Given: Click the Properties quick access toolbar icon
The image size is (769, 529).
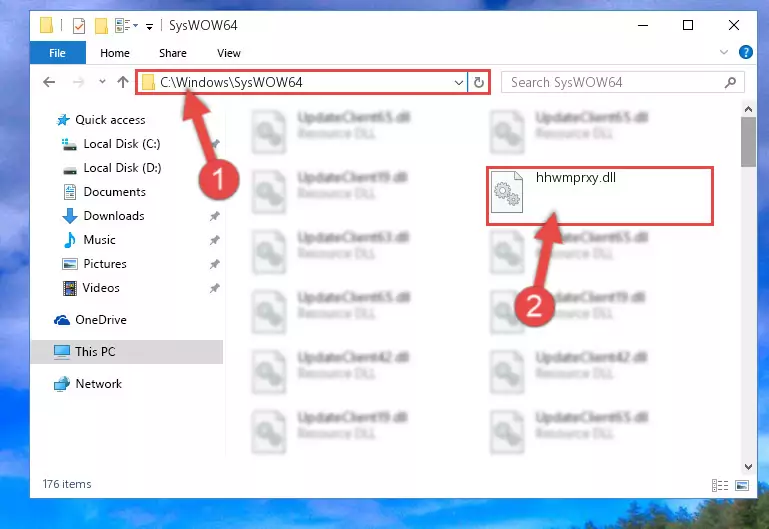Looking at the screenshot, I should click(x=78, y=25).
